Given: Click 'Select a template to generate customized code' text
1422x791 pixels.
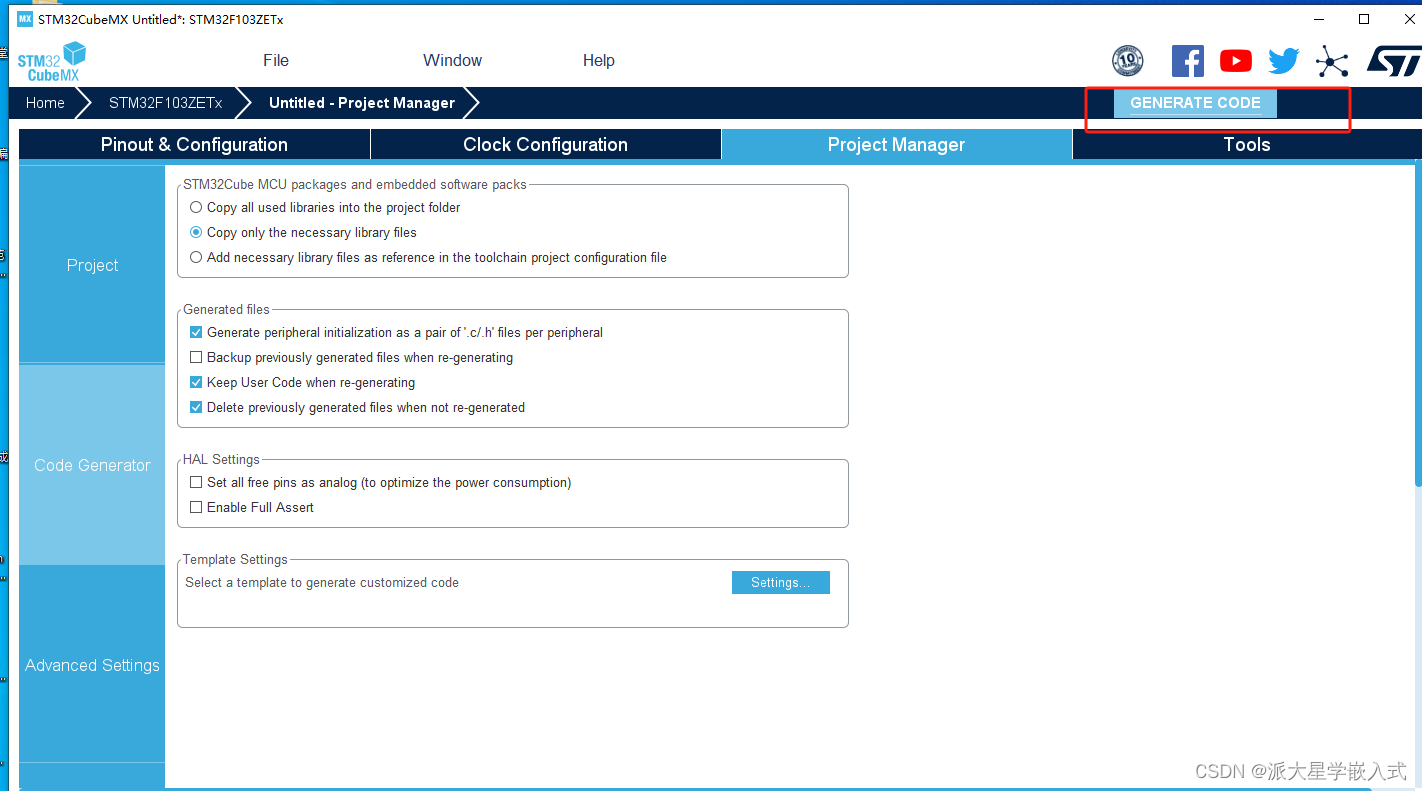Looking at the screenshot, I should coord(322,583).
